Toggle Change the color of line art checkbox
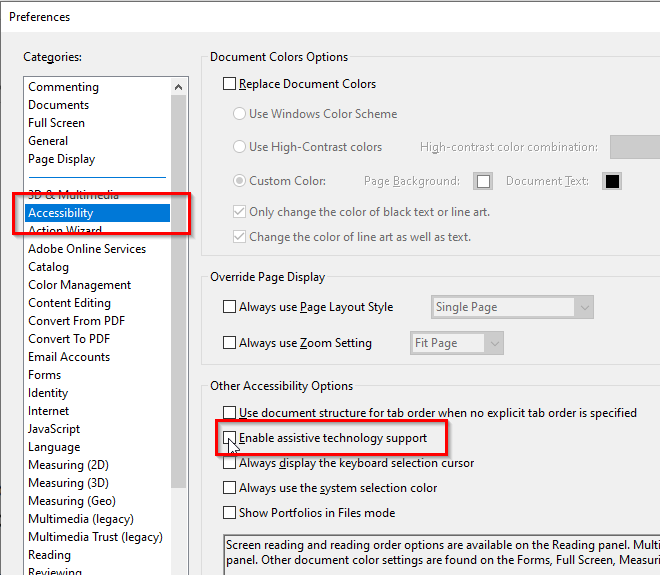This screenshot has width=660, height=575. click(x=239, y=237)
